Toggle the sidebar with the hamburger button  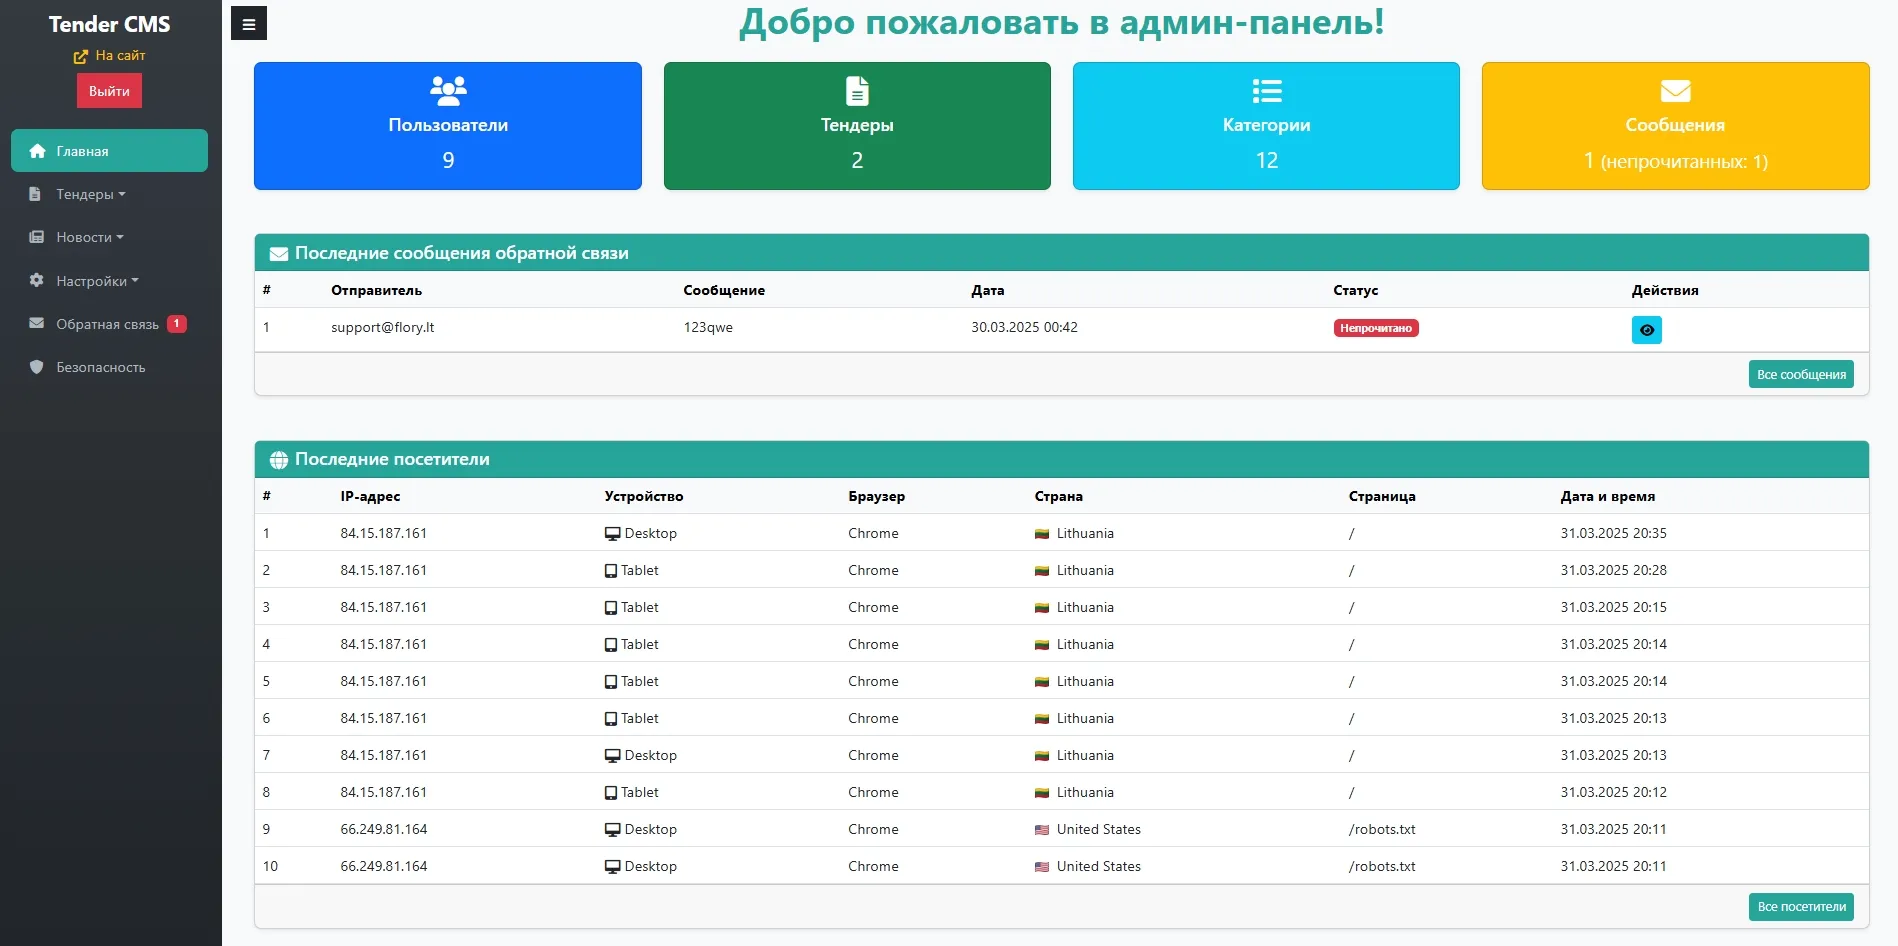[x=248, y=22]
